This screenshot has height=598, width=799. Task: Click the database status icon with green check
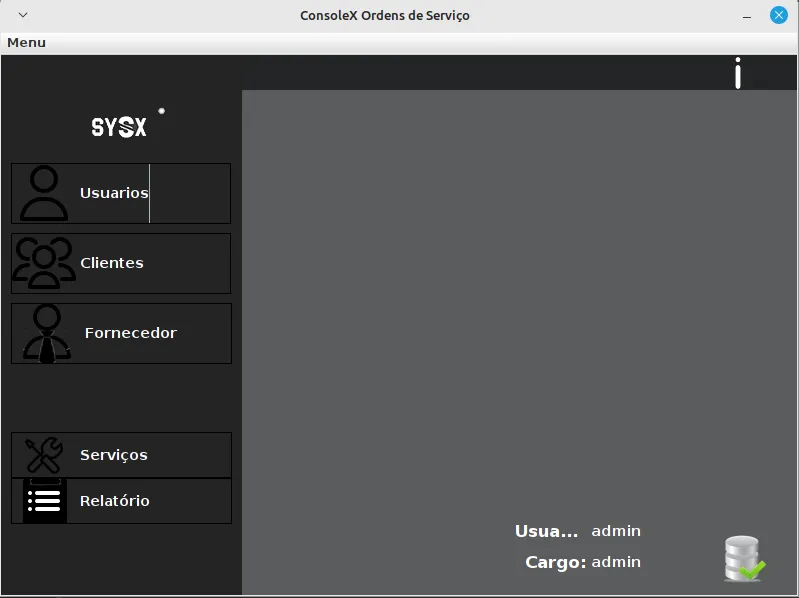point(743,559)
